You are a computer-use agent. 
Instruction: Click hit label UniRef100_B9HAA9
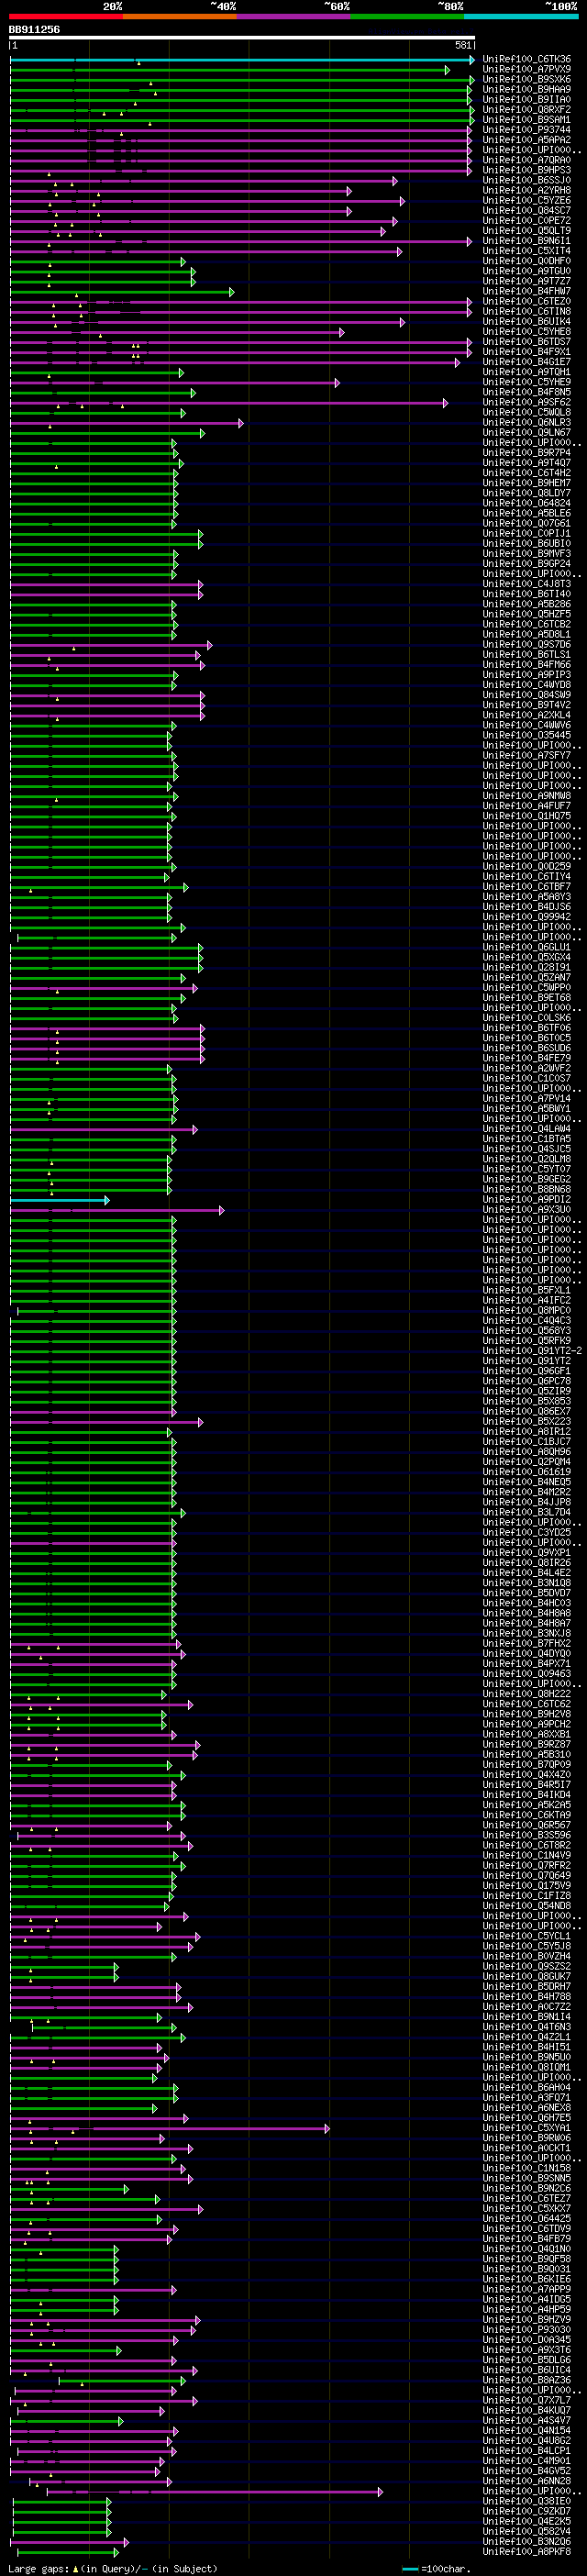(527, 89)
